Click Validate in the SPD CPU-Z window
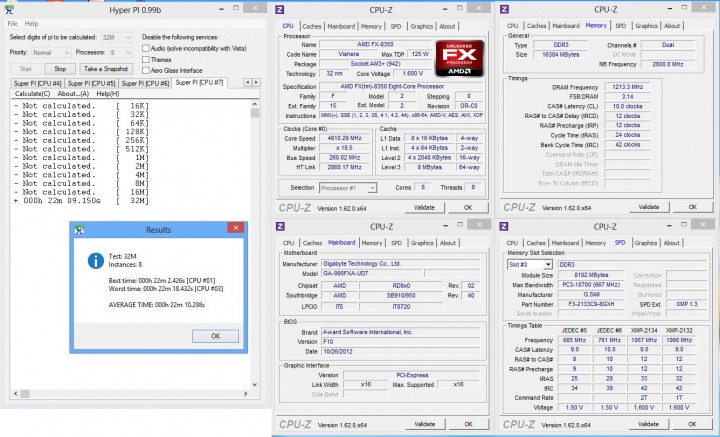This screenshot has height=437, width=720. click(x=648, y=424)
